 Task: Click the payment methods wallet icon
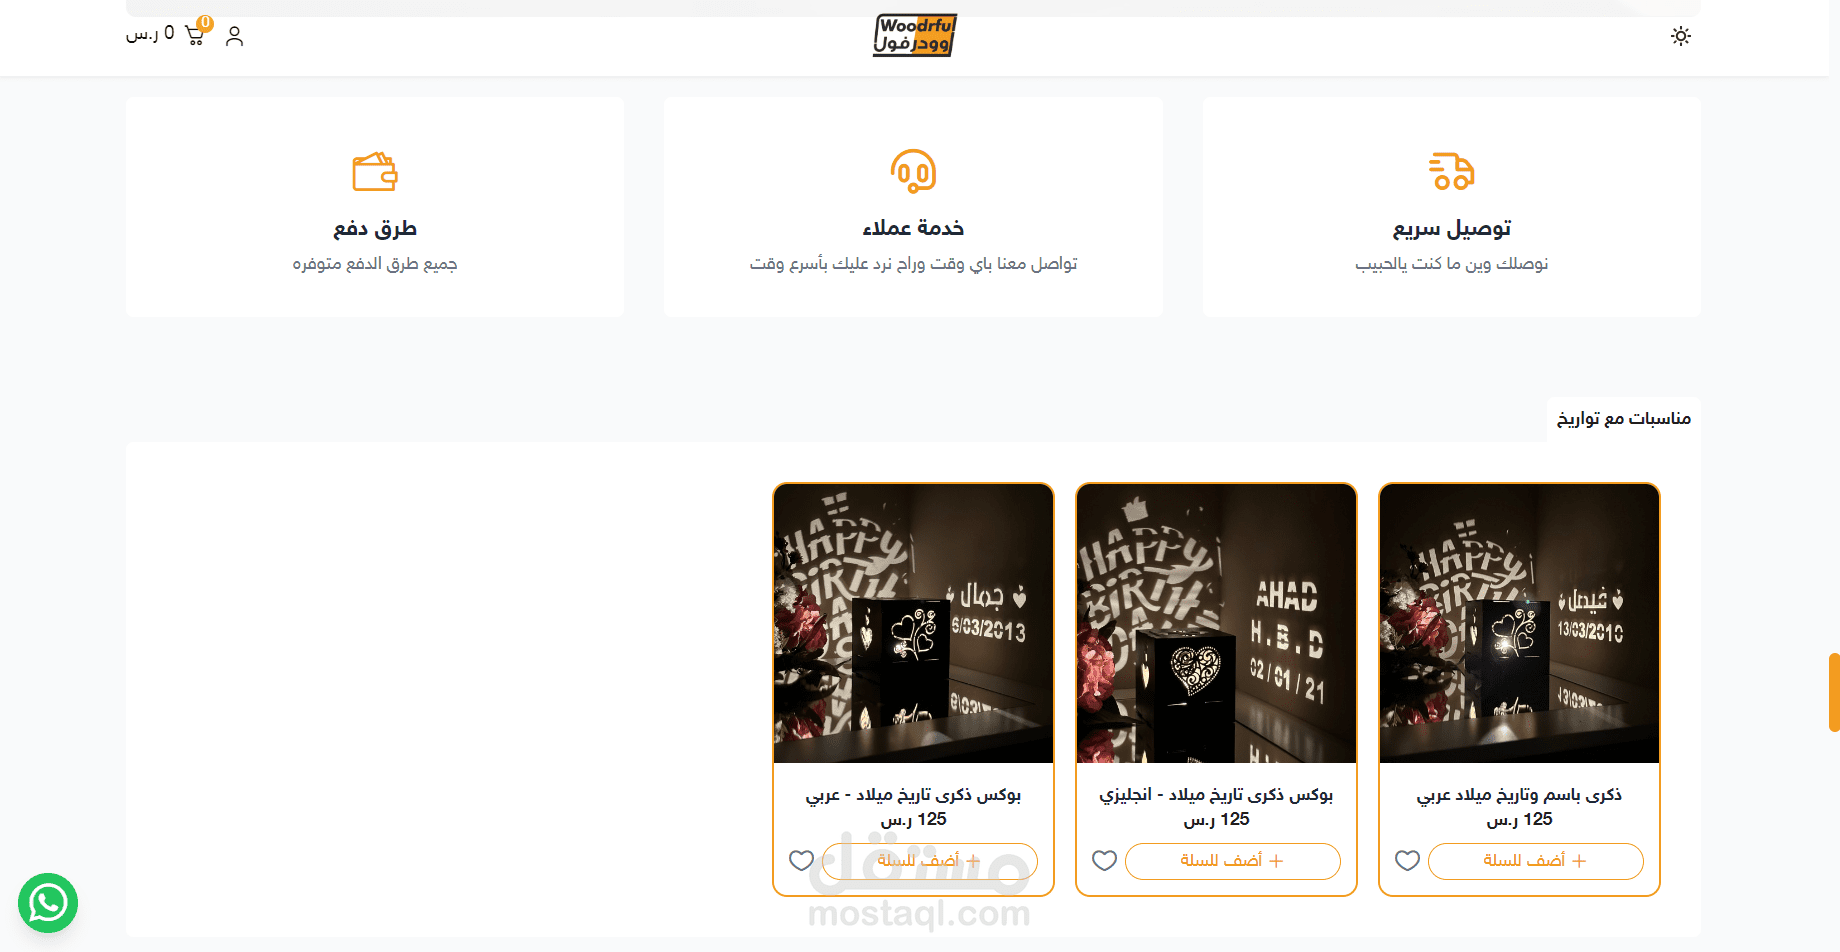click(375, 171)
